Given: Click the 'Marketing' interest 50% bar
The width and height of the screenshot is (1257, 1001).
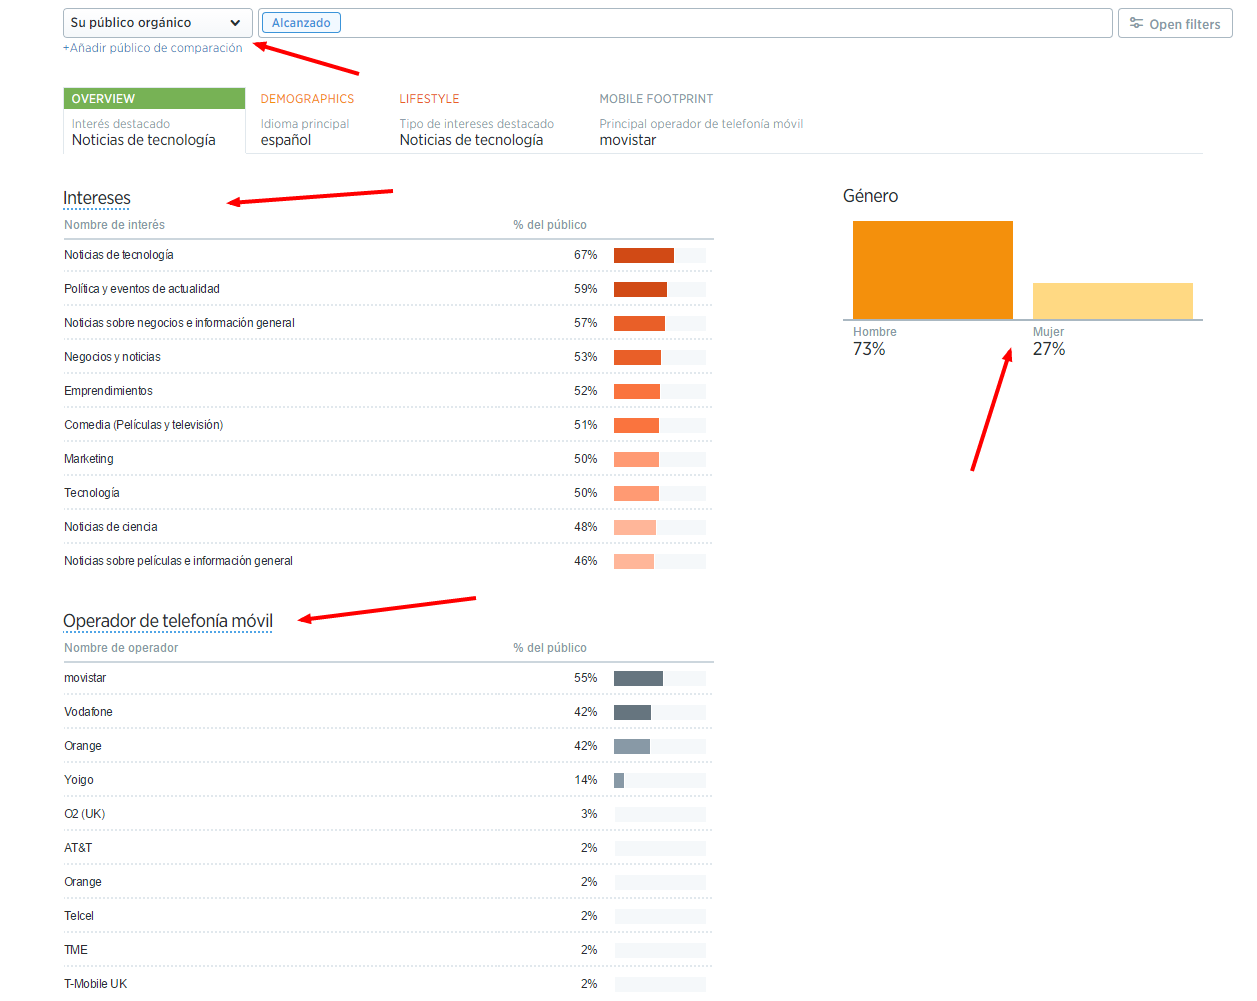Looking at the screenshot, I should (636, 459).
